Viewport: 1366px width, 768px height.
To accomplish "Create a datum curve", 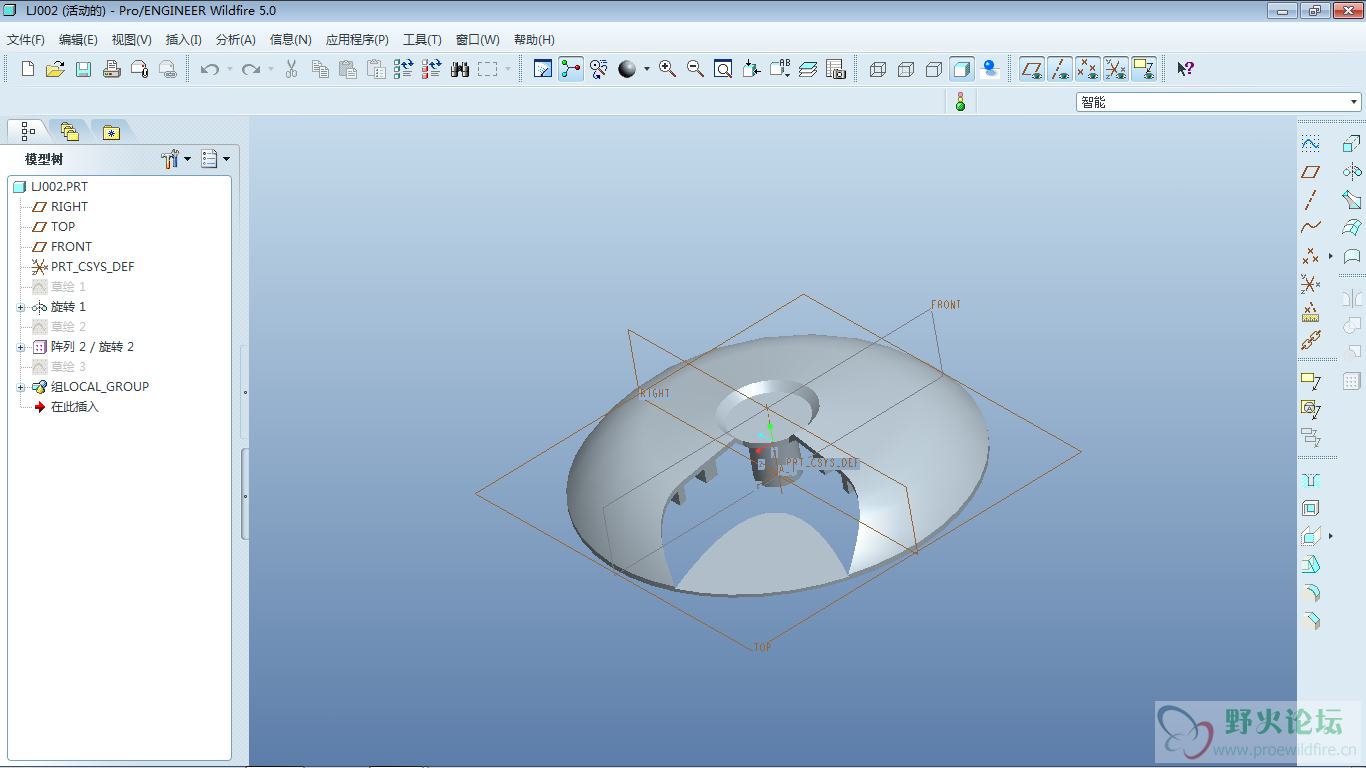I will coord(1310,228).
